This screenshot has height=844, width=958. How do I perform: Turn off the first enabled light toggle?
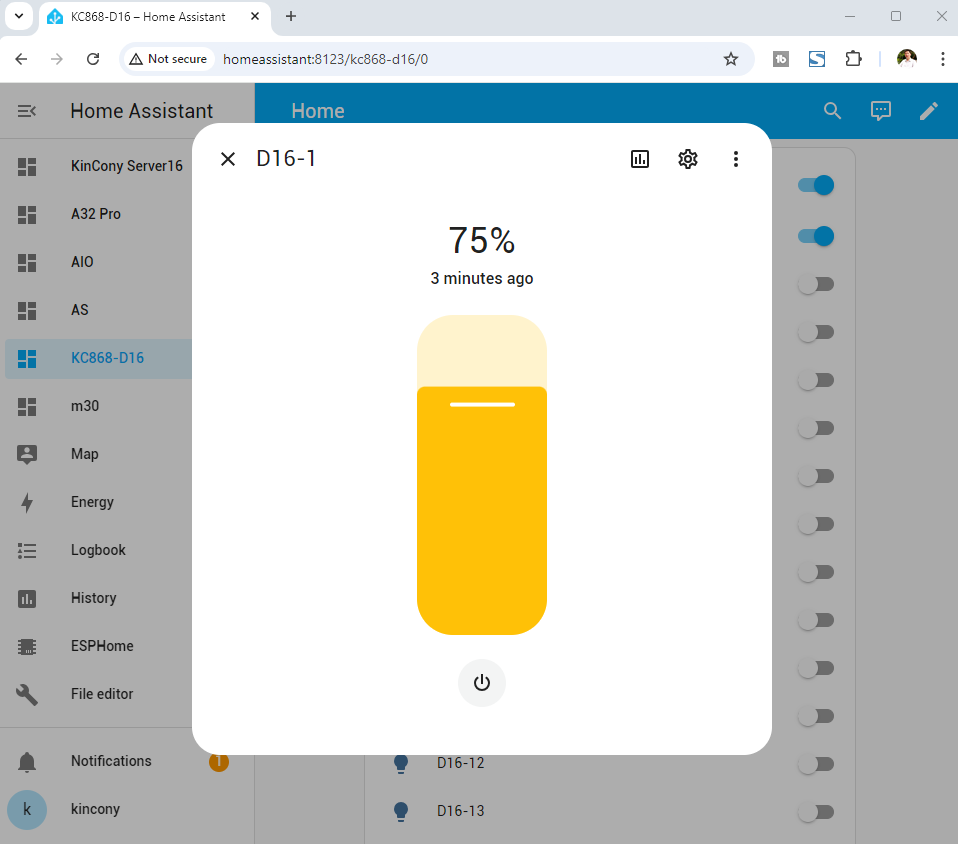(816, 185)
